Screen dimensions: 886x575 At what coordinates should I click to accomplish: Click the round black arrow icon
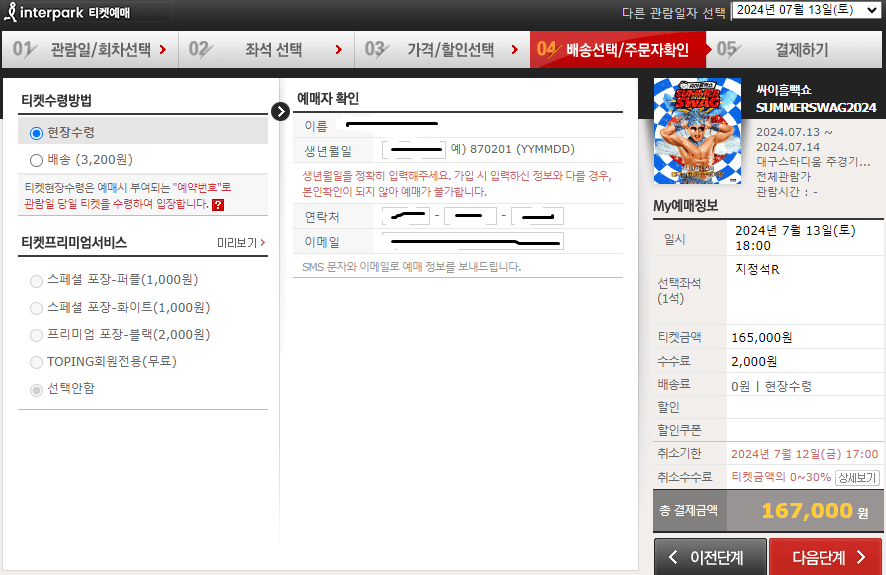click(280, 112)
